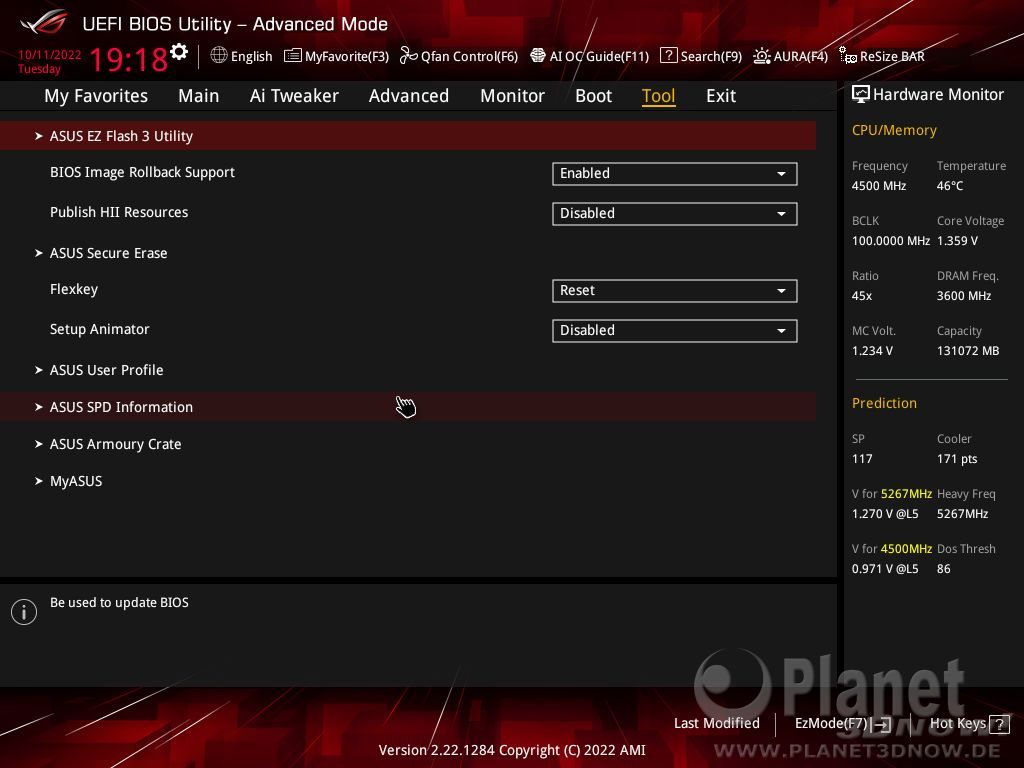Go to the Monitor tab
The image size is (1024, 768).
point(513,96)
